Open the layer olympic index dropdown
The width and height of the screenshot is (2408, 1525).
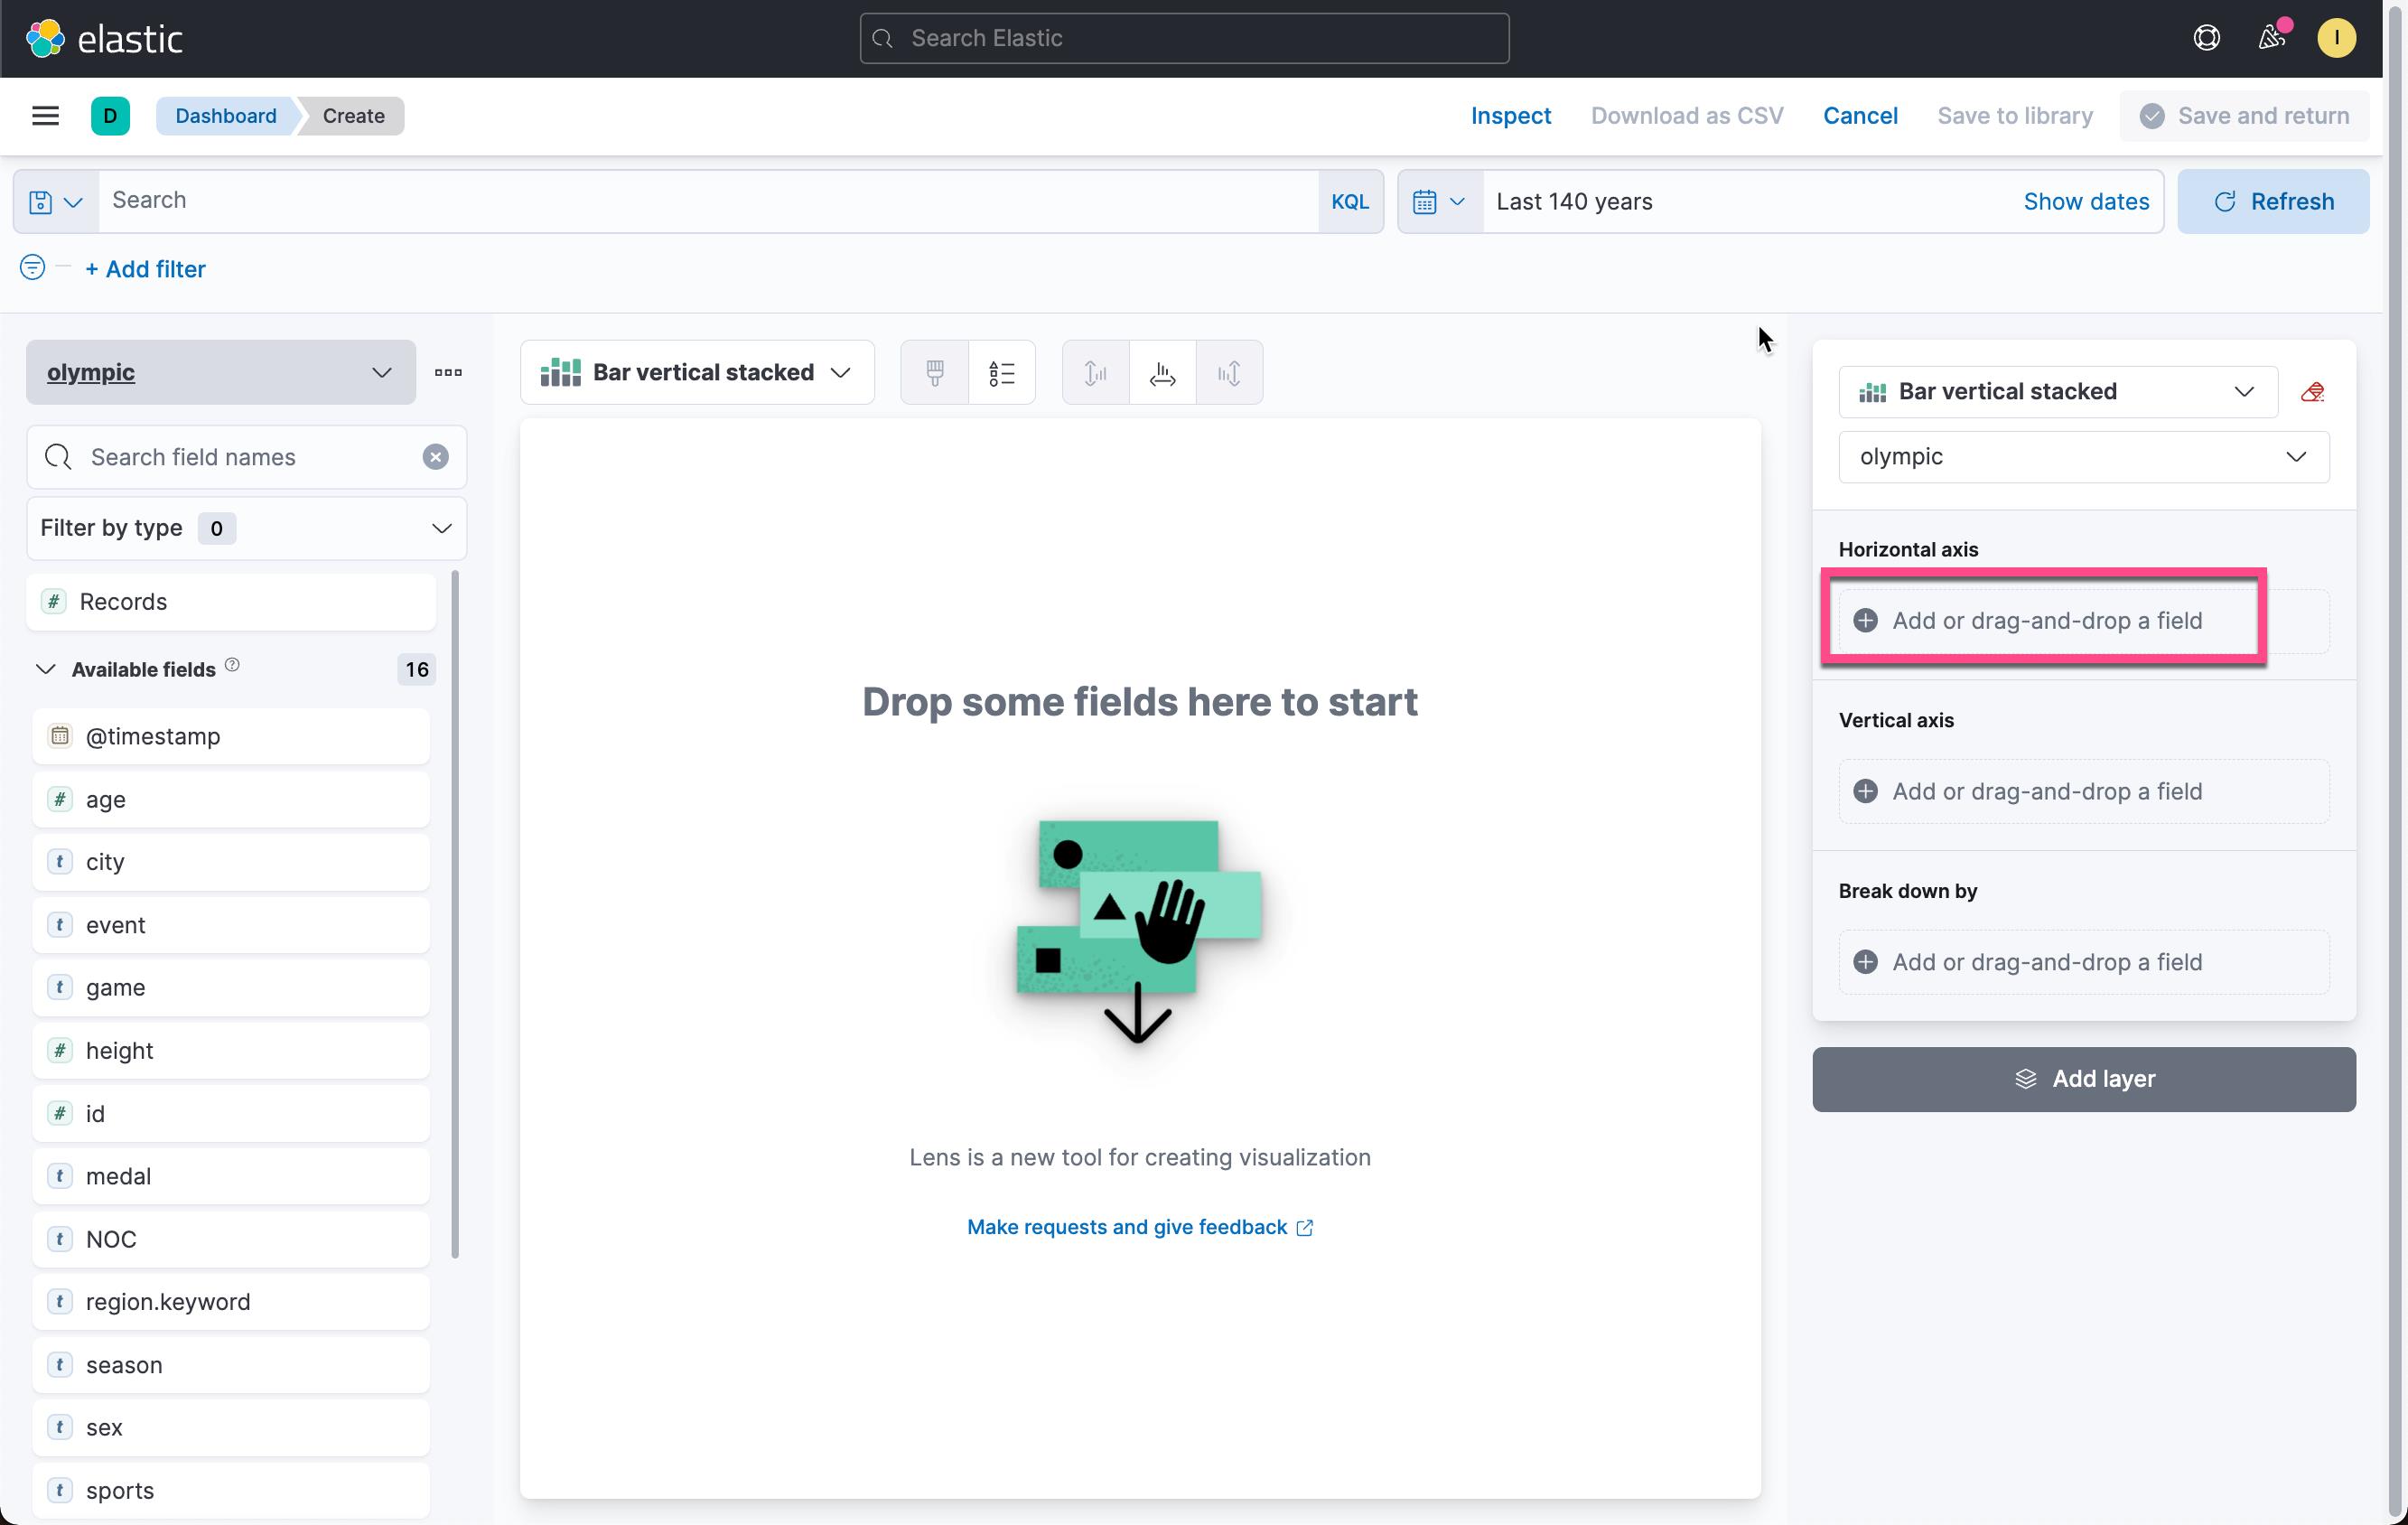click(2084, 457)
